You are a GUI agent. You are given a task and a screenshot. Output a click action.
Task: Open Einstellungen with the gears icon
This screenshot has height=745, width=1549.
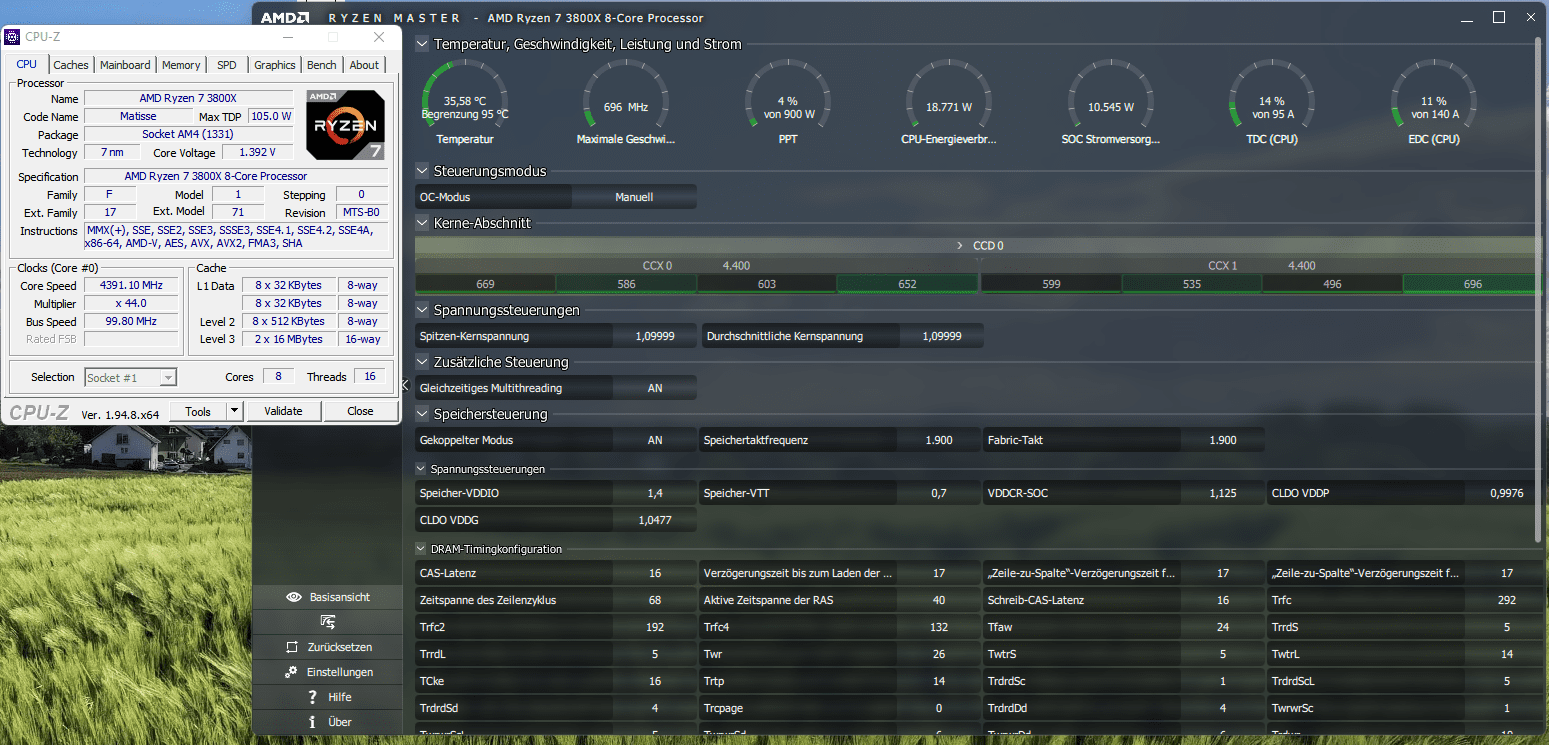click(291, 672)
